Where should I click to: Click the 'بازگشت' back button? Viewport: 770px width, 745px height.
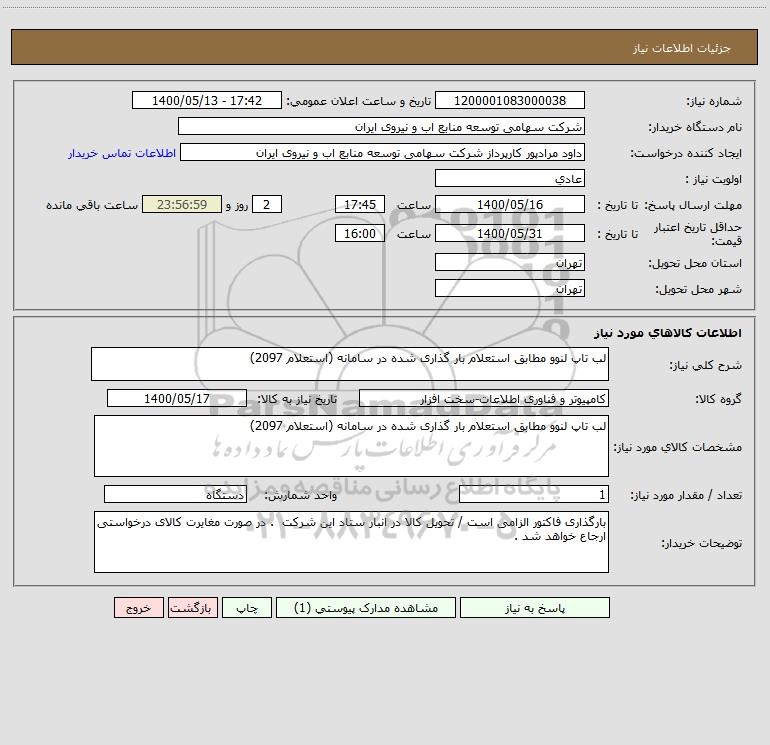coord(192,607)
